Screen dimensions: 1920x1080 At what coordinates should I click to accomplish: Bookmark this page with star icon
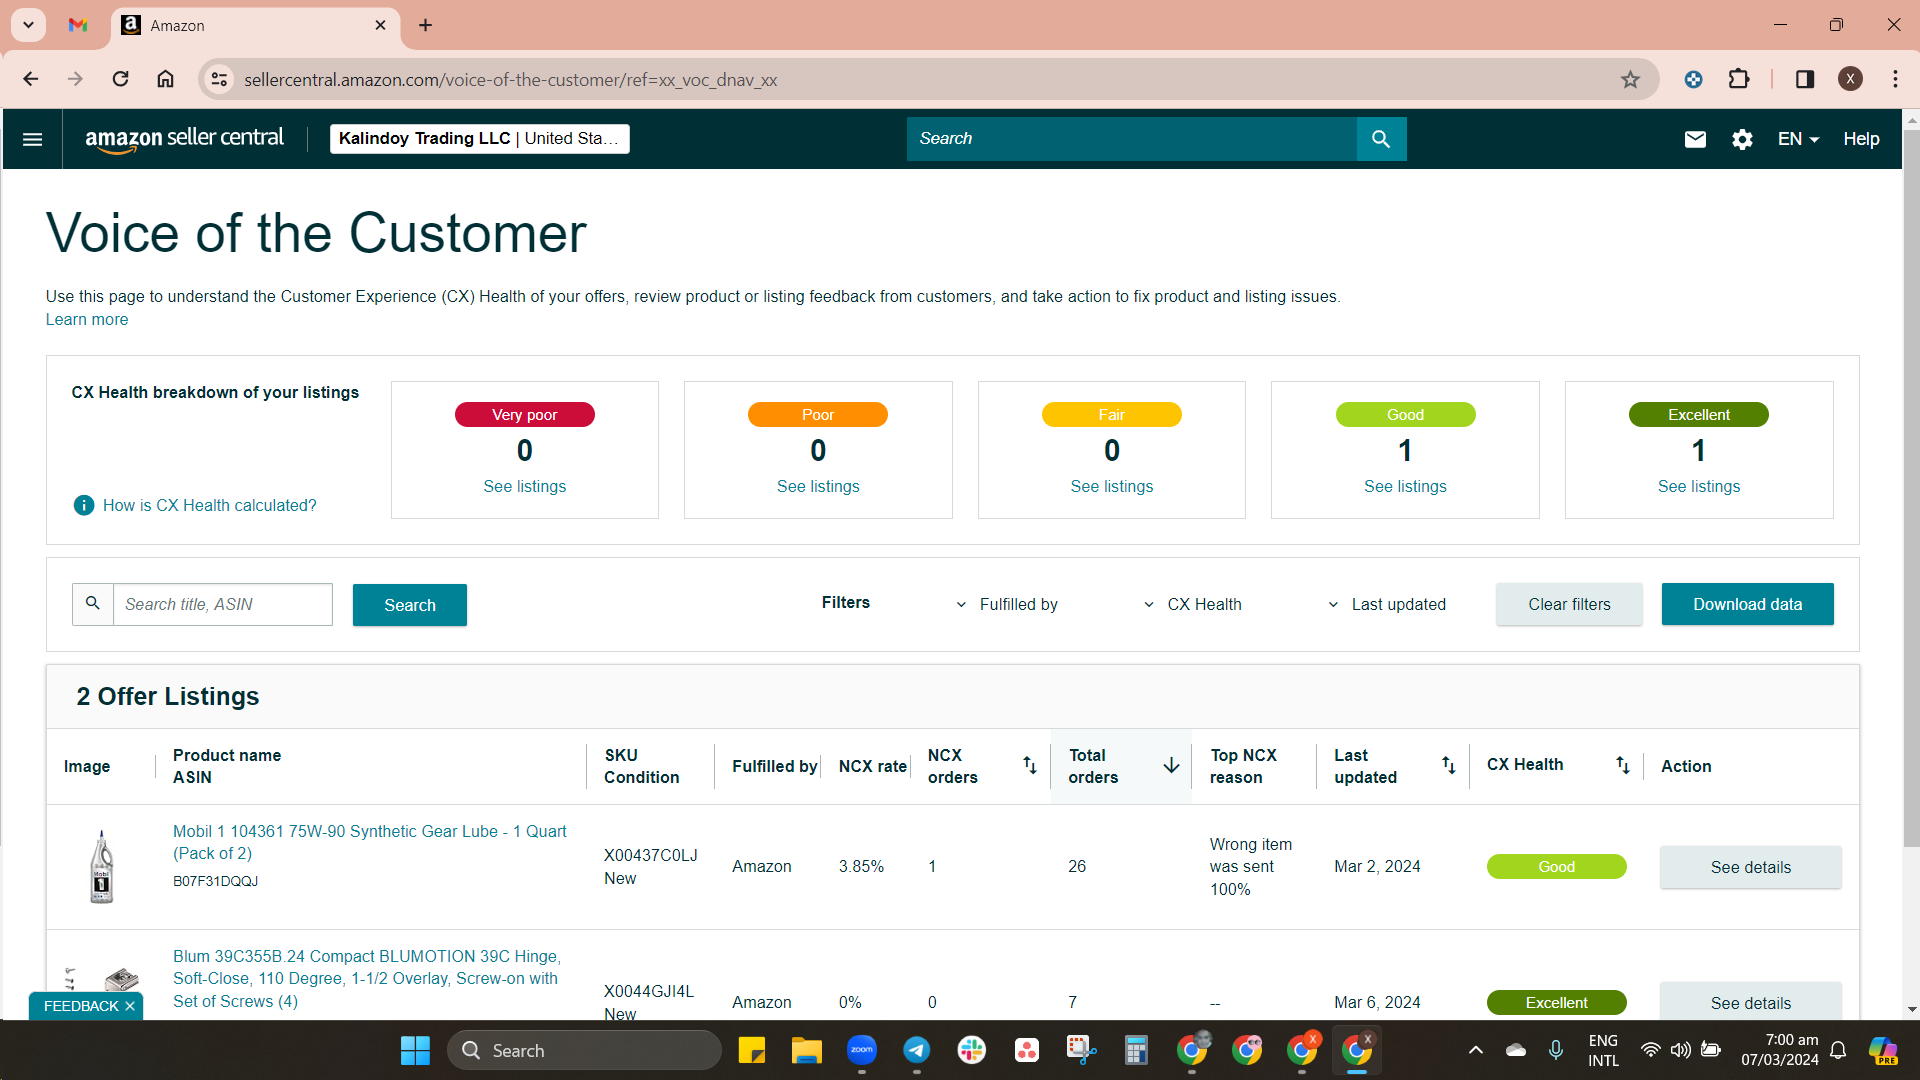coord(1630,80)
